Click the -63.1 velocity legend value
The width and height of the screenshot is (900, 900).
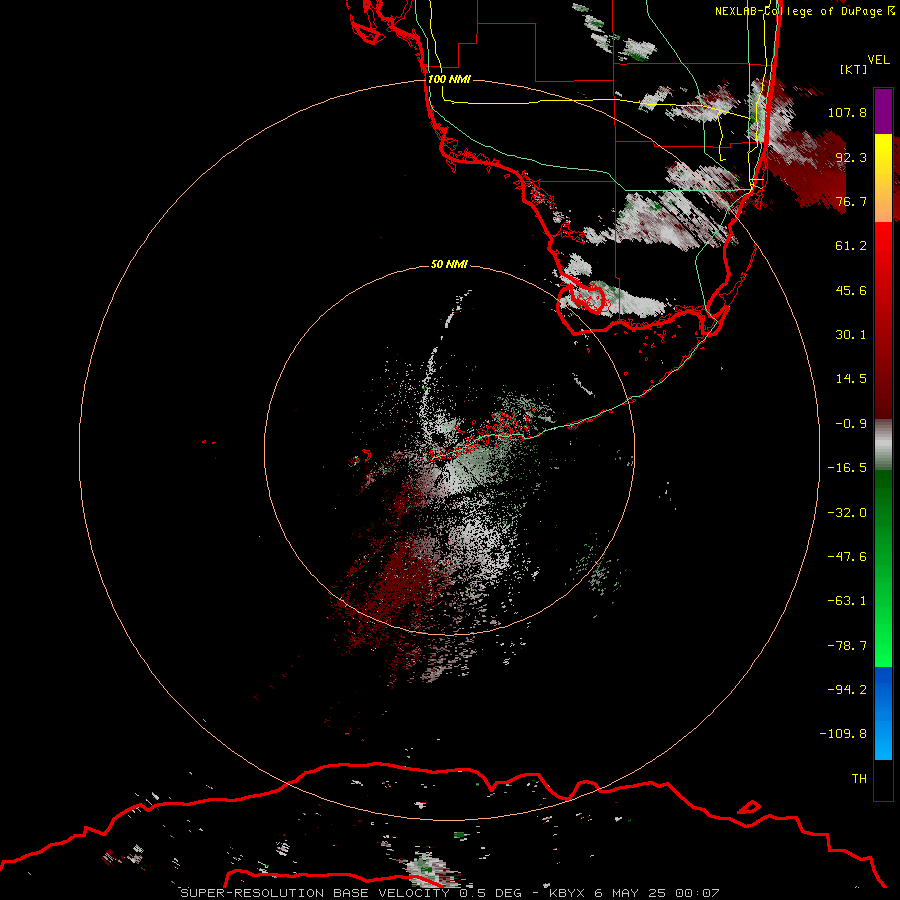pos(847,601)
